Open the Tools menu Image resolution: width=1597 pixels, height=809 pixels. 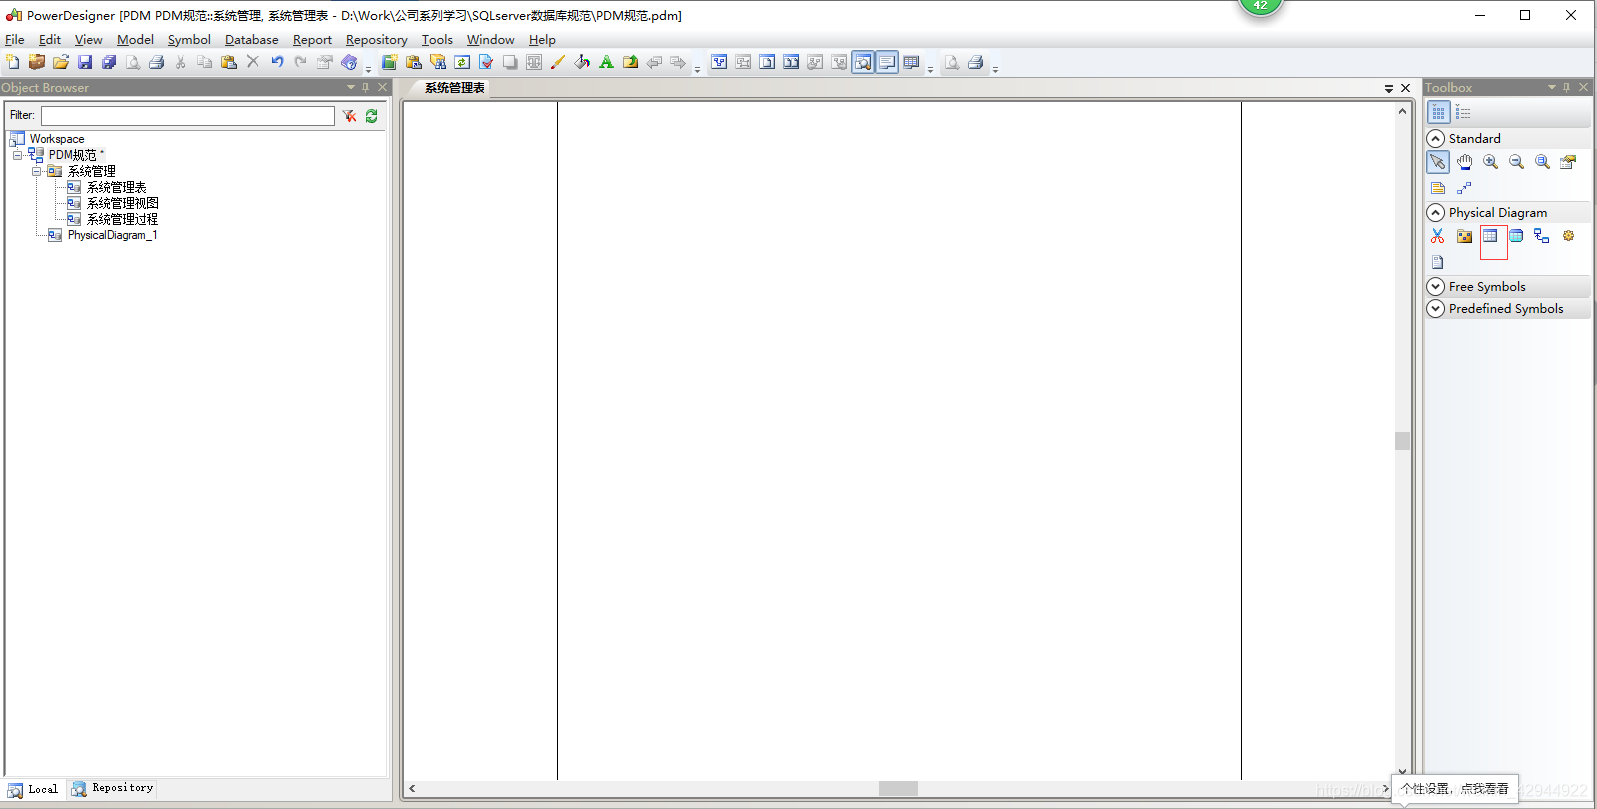click(437, 40)
